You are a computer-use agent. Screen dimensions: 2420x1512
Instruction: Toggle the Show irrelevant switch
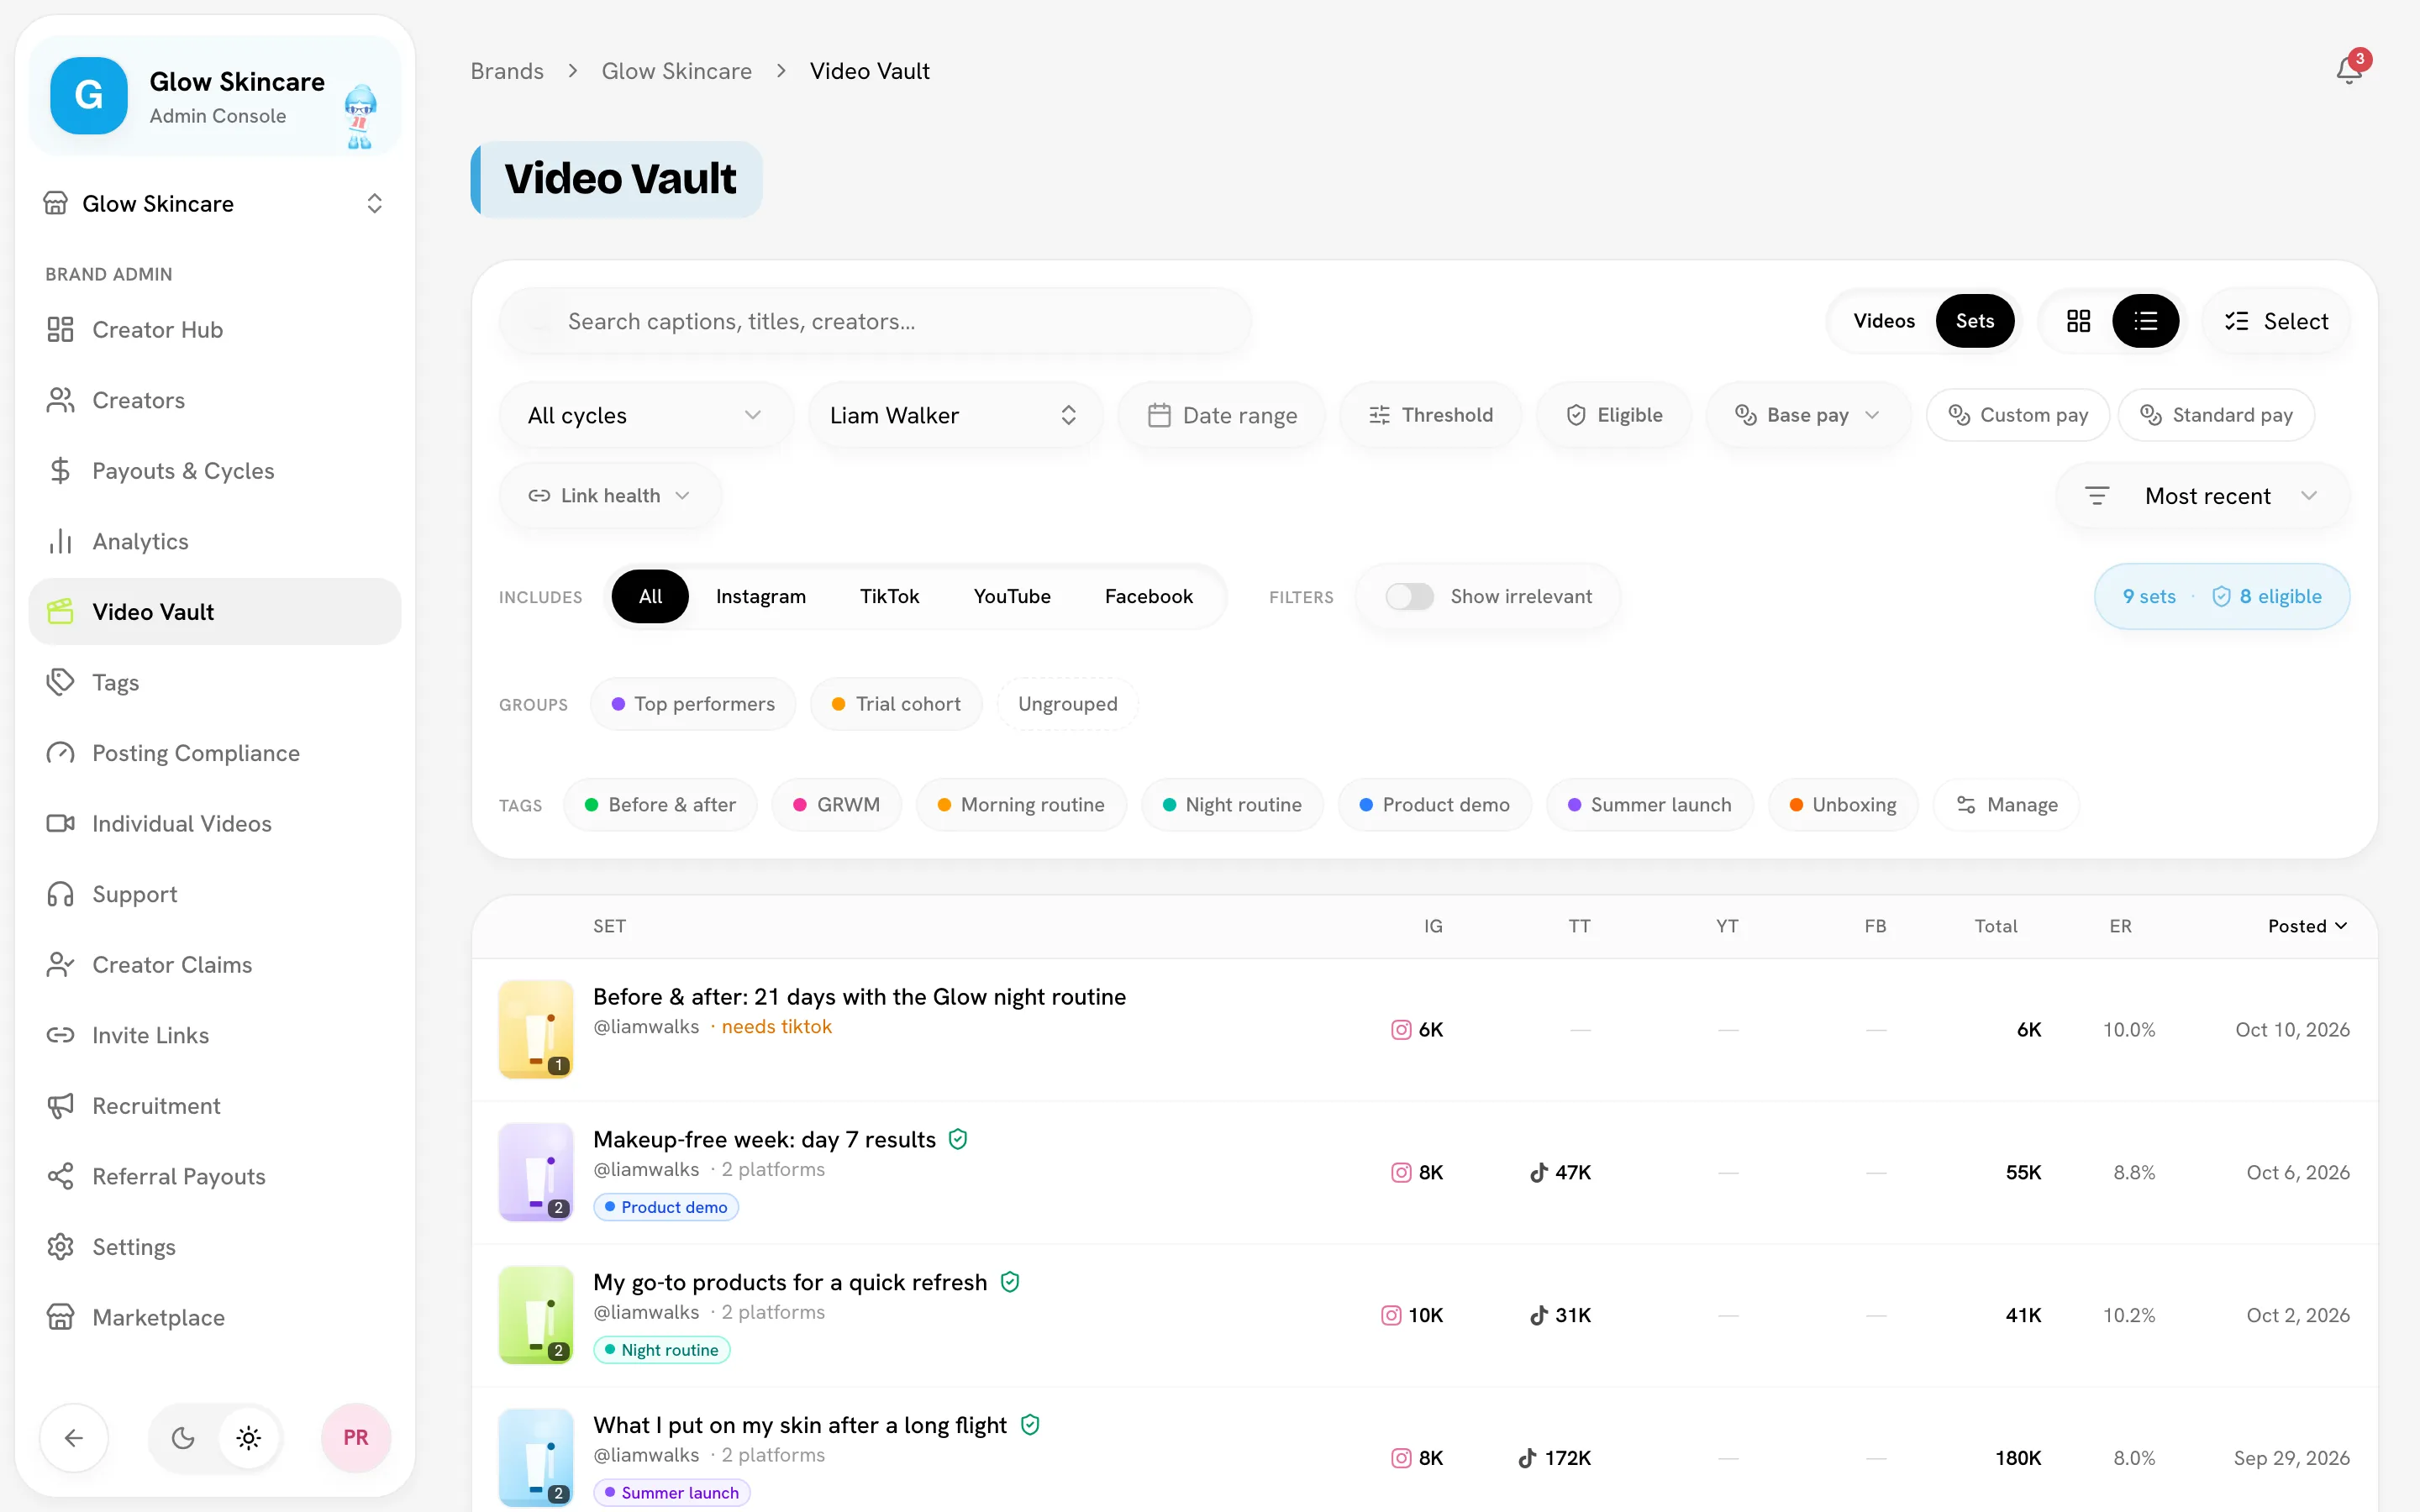click(1410, 596)
